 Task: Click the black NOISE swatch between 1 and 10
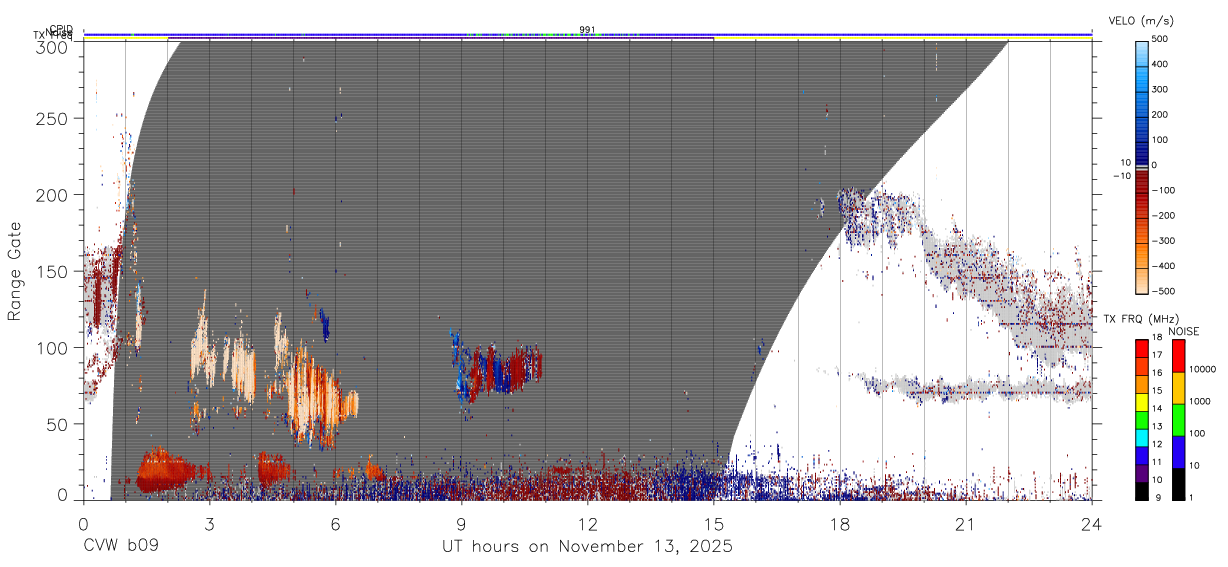[1178, 484]
